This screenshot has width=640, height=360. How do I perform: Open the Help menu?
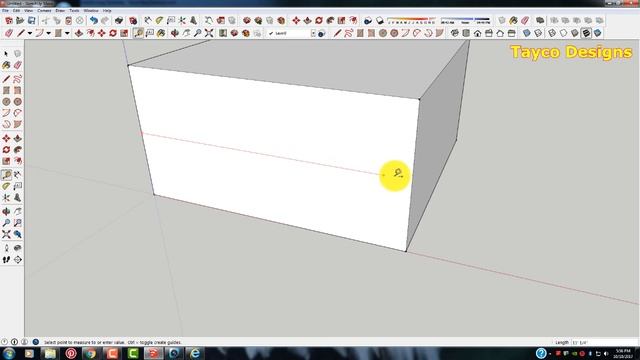click(x=107, y=11)
